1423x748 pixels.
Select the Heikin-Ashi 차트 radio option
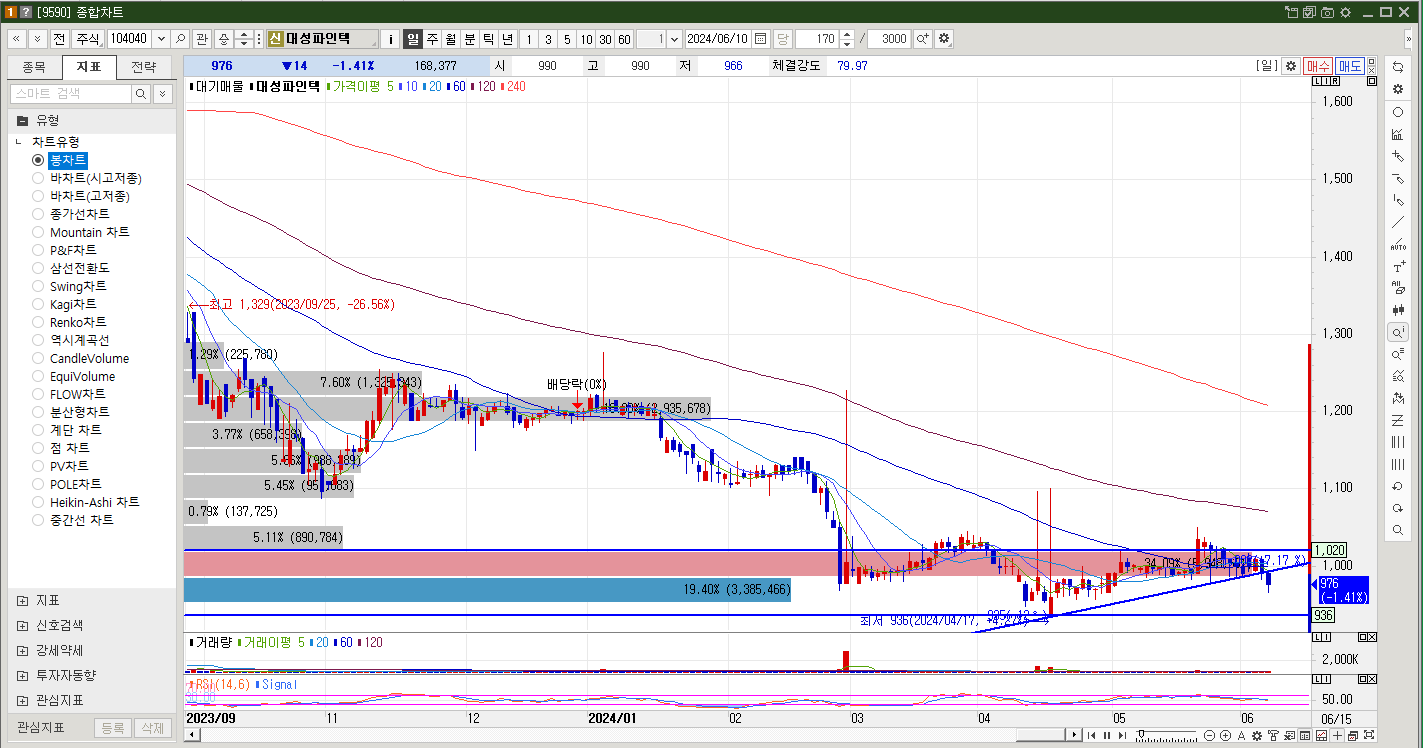(x=39, y=502)
